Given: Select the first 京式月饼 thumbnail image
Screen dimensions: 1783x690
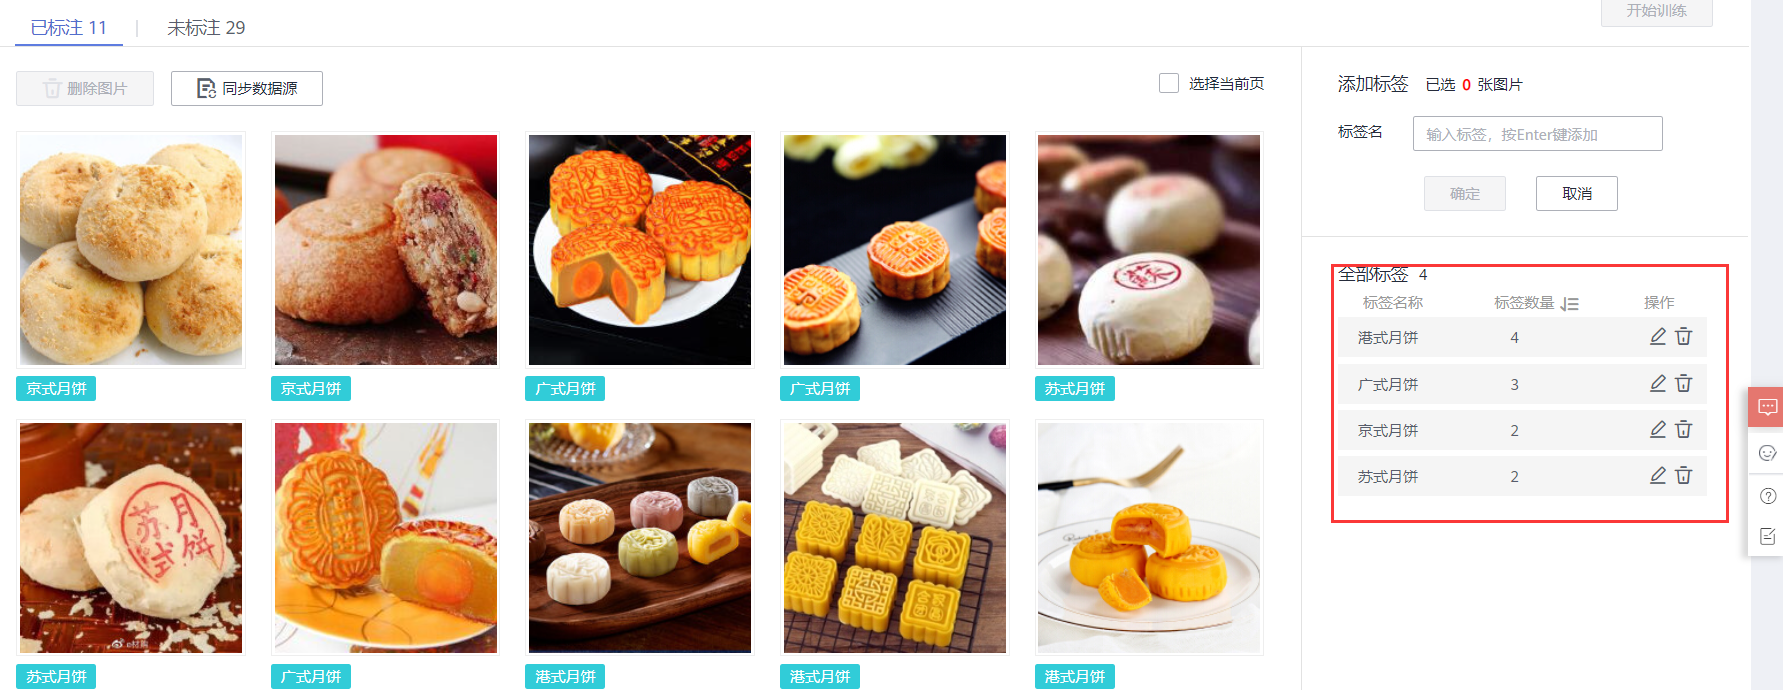Looking at the screenshot, I should 131,250.
